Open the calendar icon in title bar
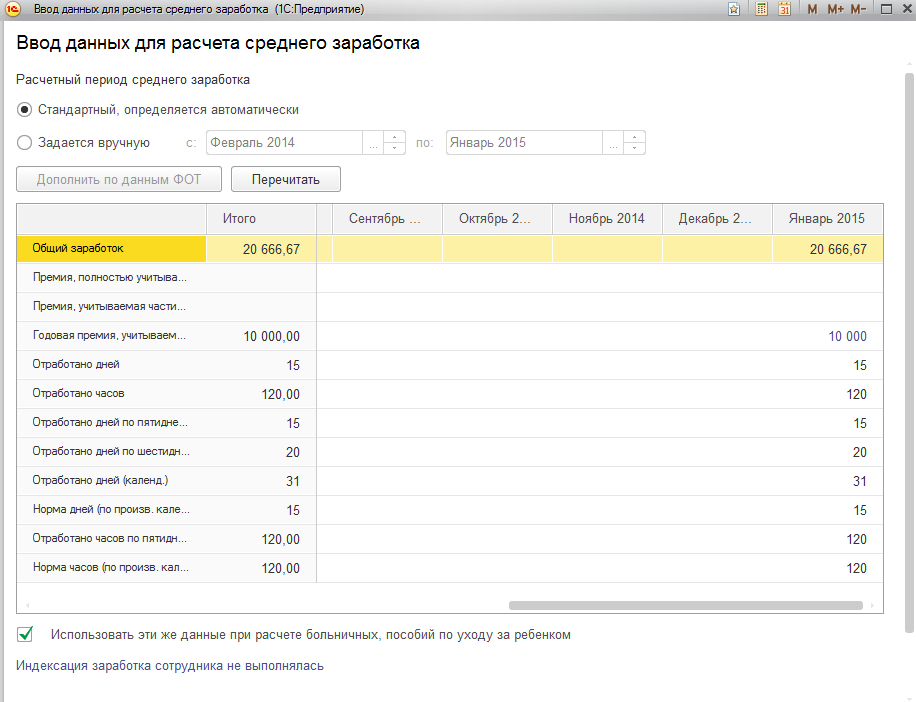Image resolution: width=916 pixels, height=702 pixels. coord(785,9)
